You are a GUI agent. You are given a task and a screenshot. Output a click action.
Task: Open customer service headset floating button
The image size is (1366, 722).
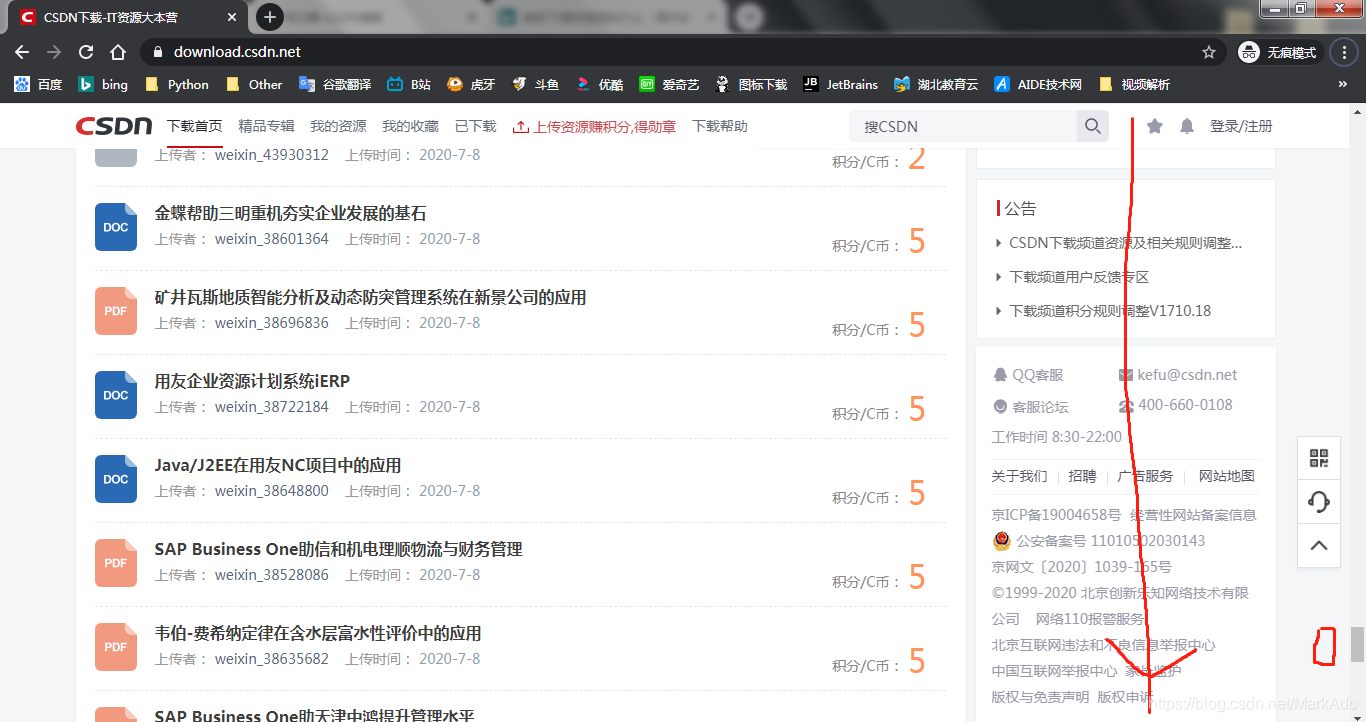point(1319,502)
